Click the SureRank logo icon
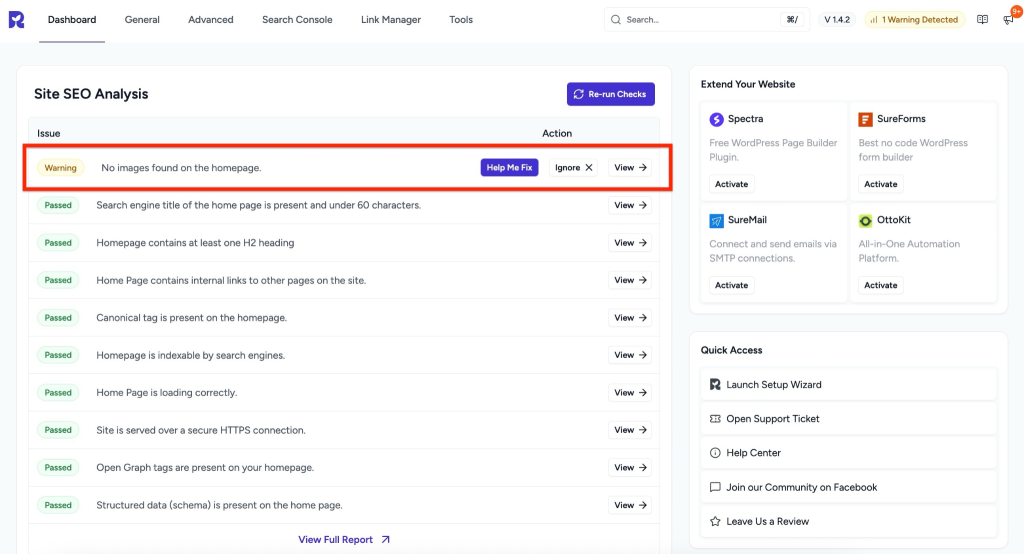The image size is (1024, 554). click(16, 20)
